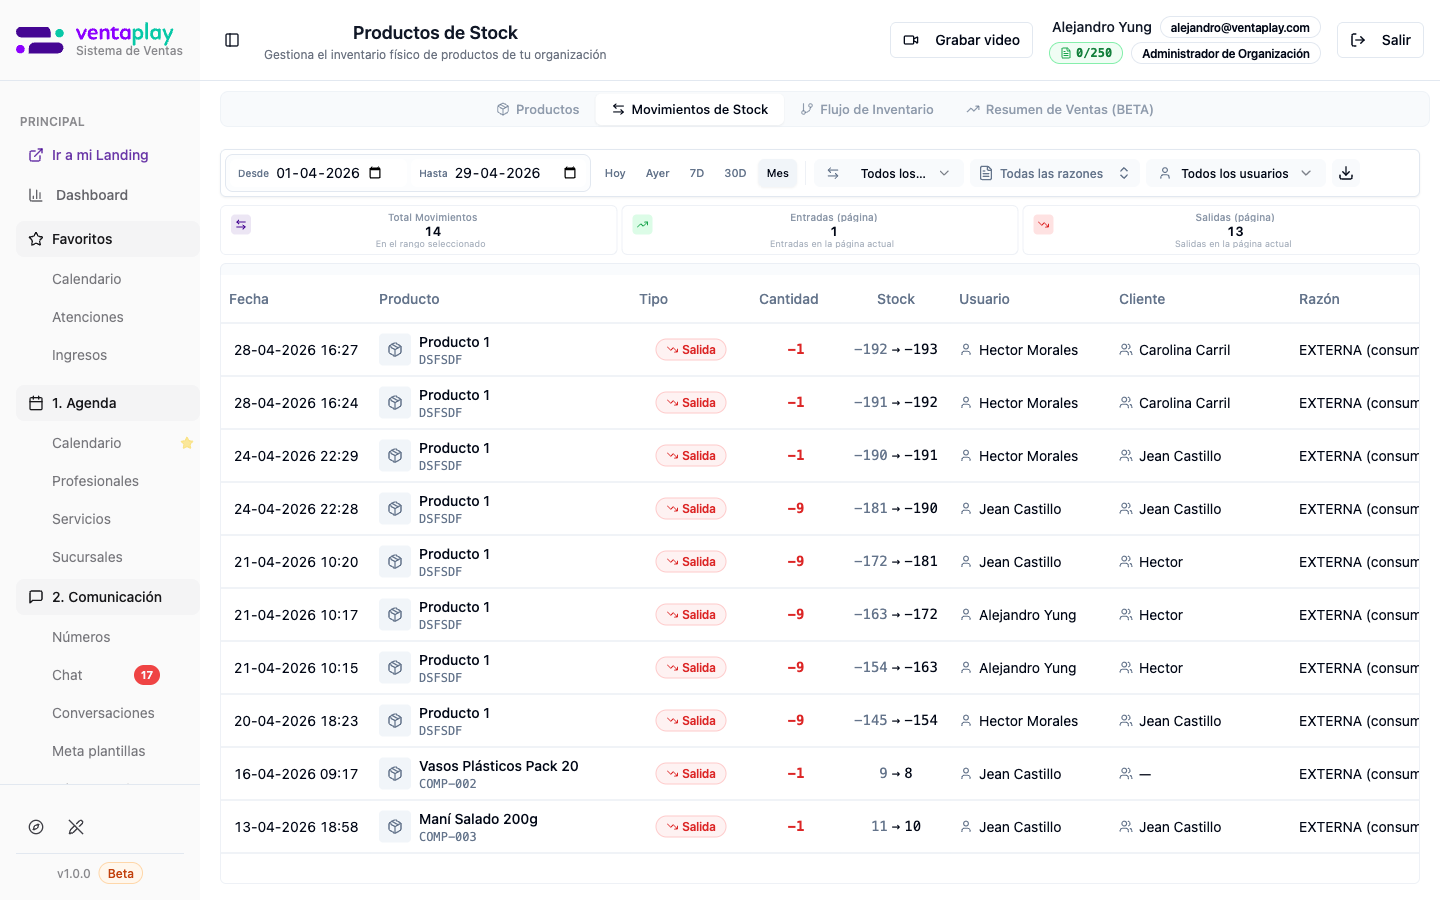This screenshot has width=1440, height=900.
Task: Enable the 7D quick filter
Action: pos(697,172)
